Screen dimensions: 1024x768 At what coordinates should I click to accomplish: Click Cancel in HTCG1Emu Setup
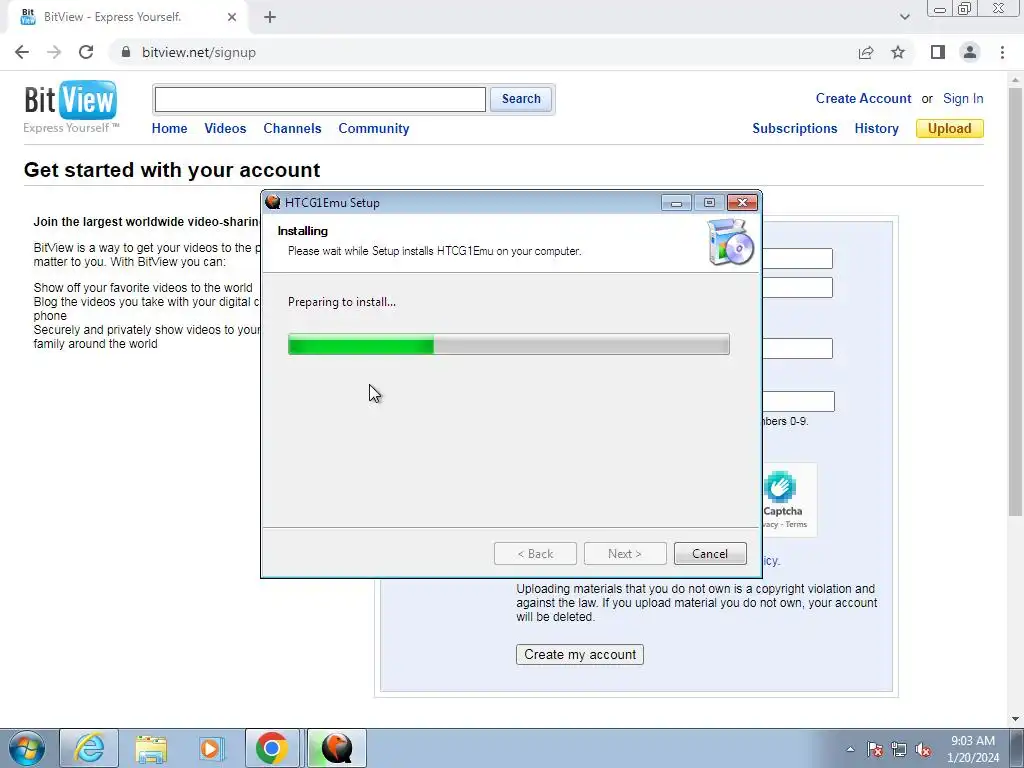[710, 554]
